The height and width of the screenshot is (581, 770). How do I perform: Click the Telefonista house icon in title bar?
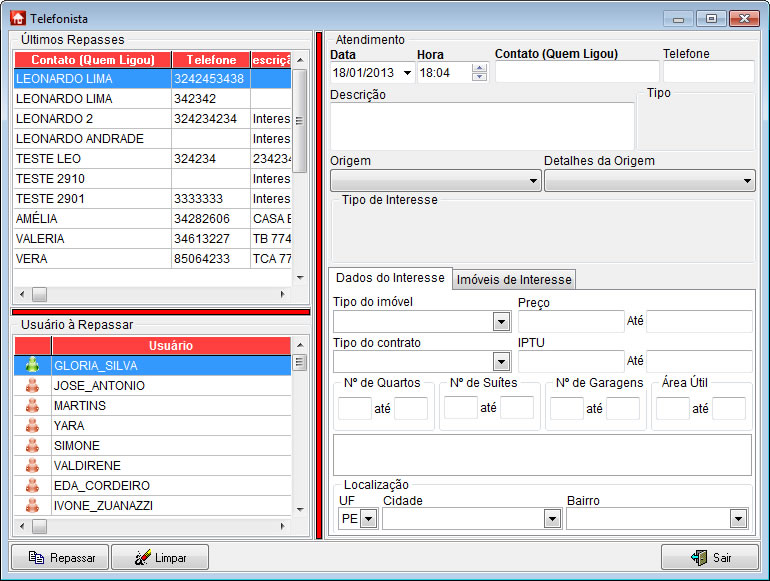pos(17,18)
